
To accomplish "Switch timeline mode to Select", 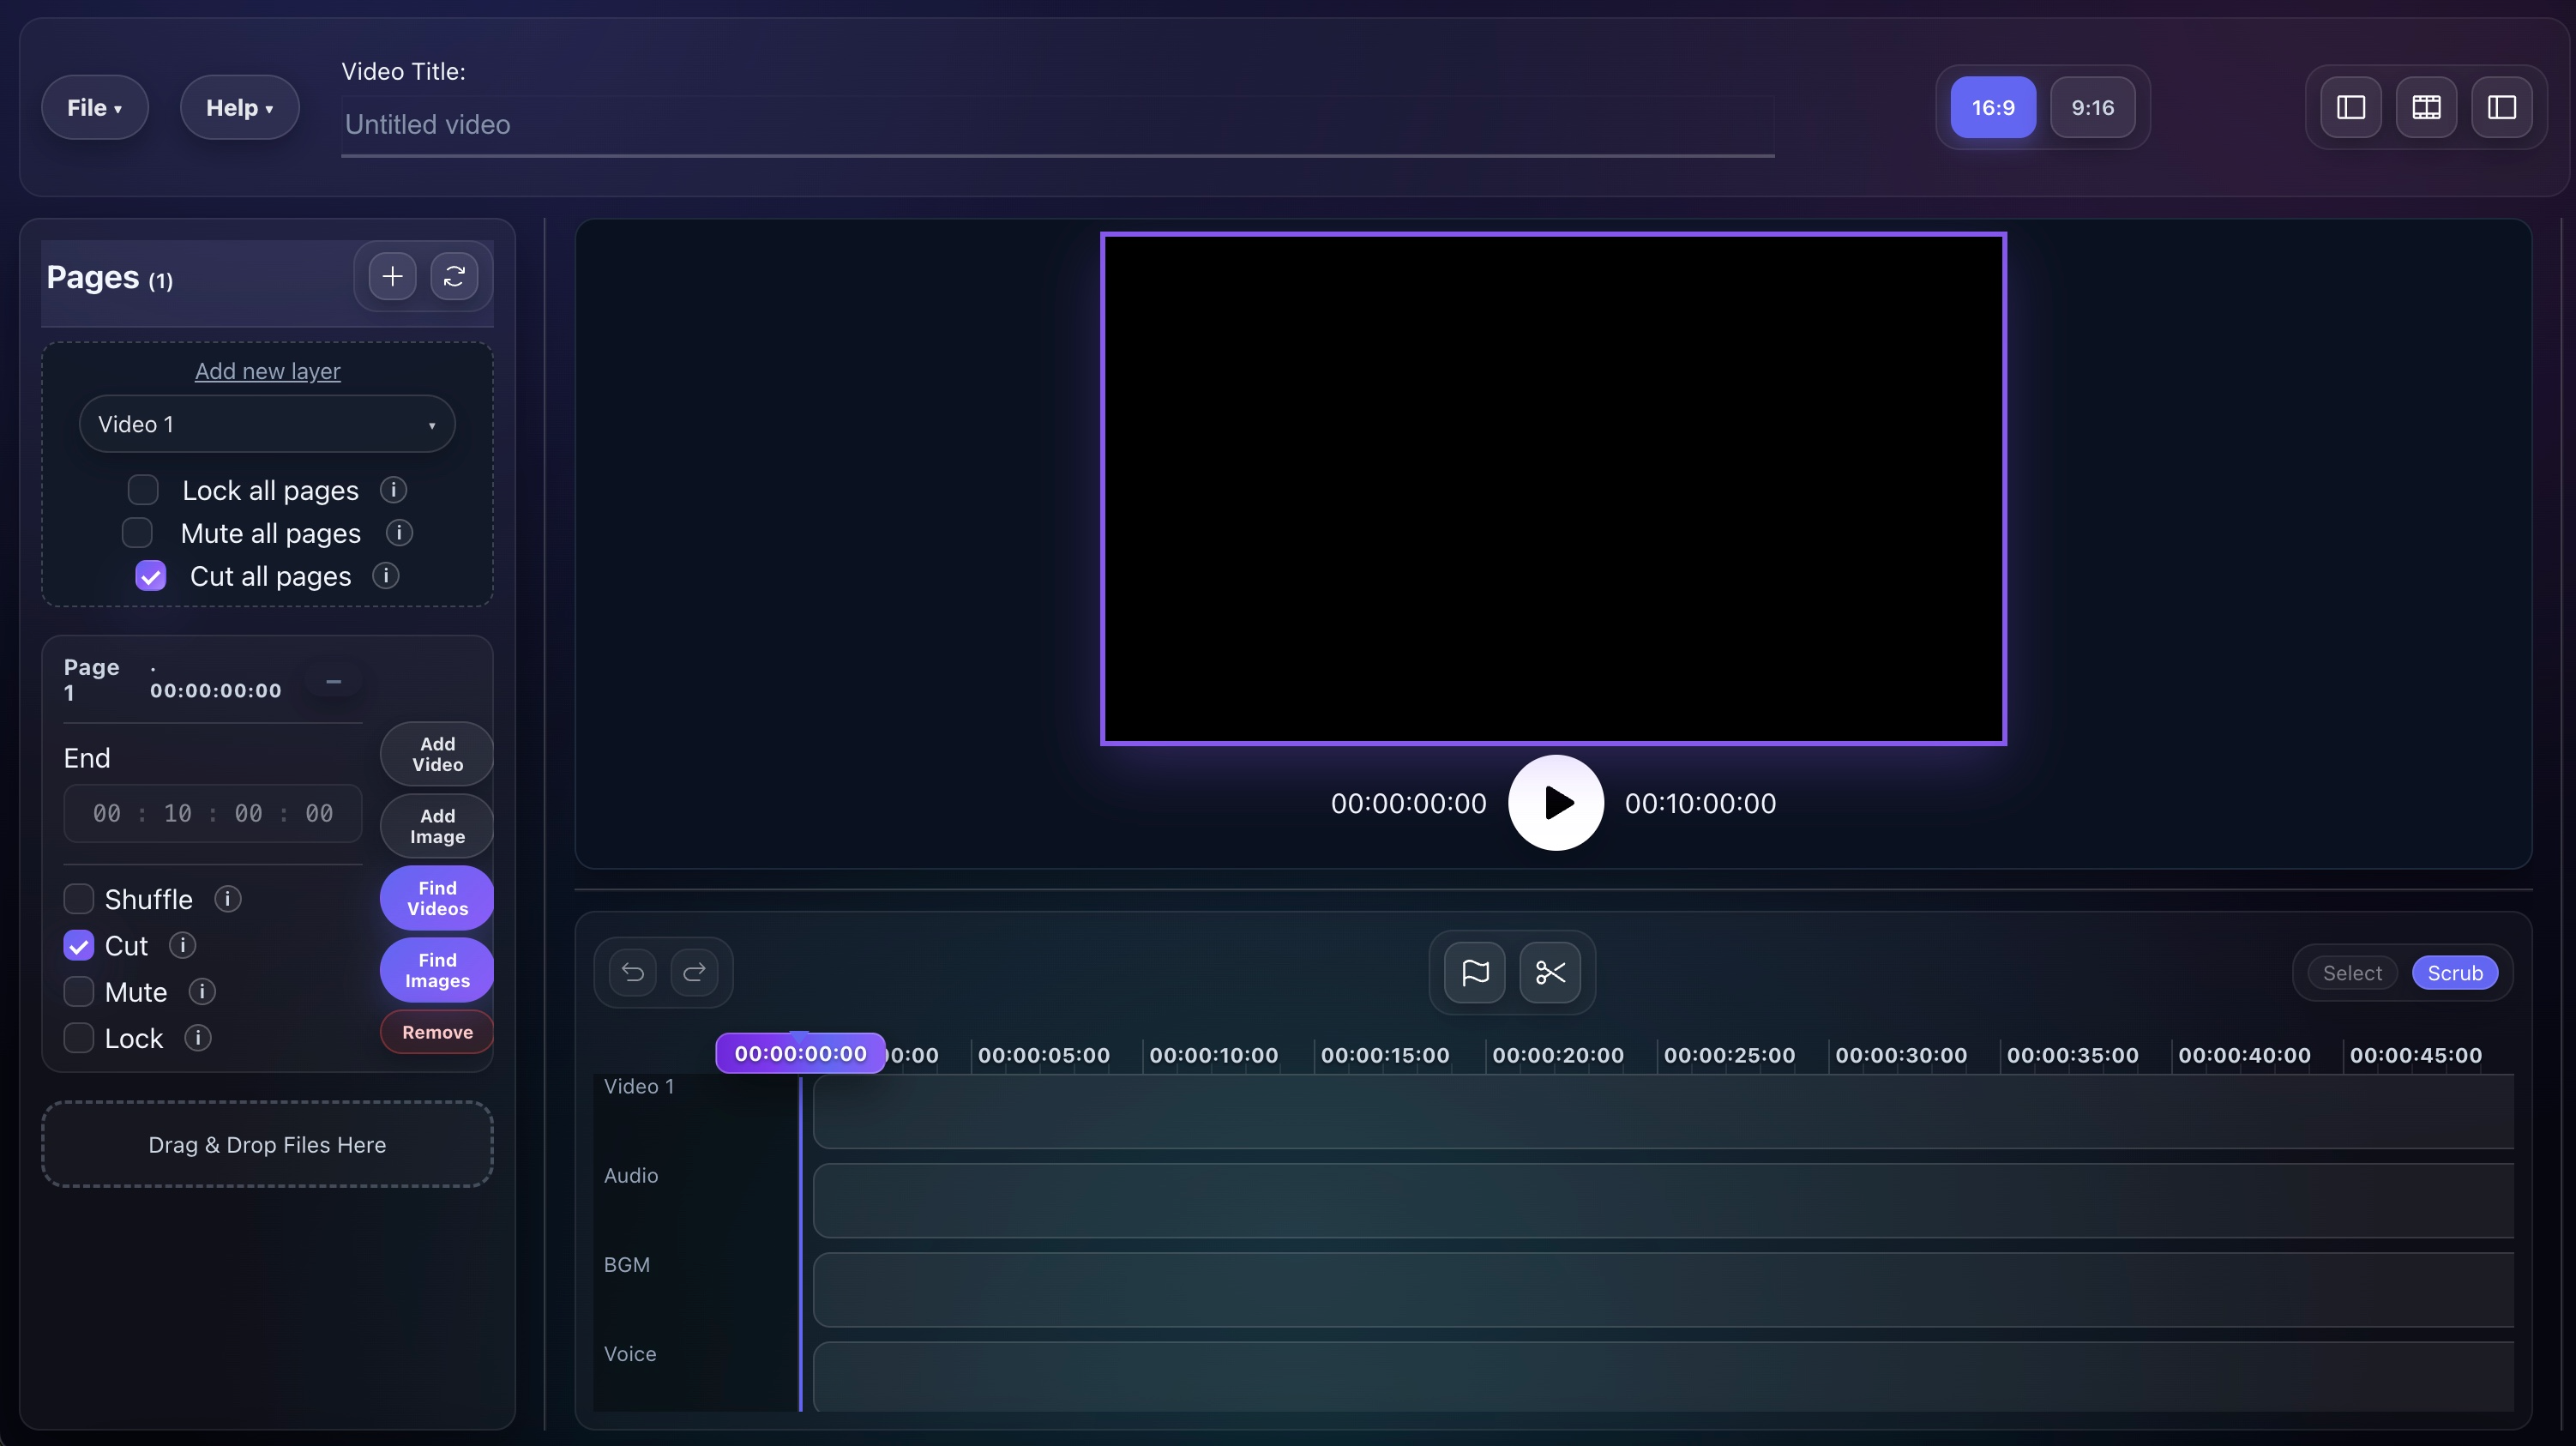I will point(2352,973).
